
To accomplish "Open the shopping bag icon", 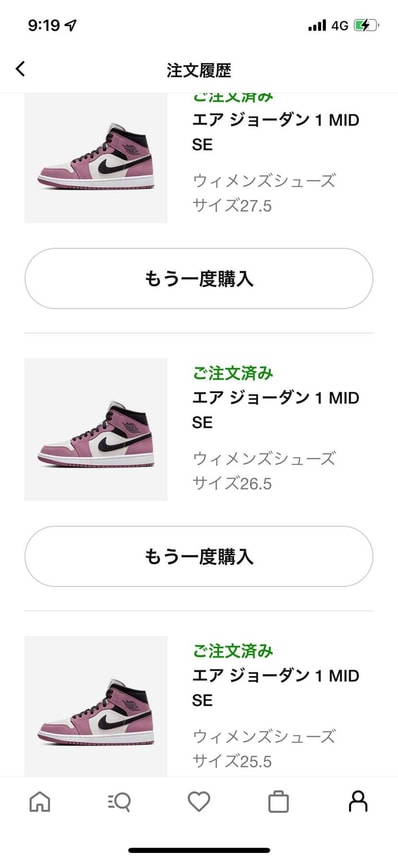I will (278, 802).
